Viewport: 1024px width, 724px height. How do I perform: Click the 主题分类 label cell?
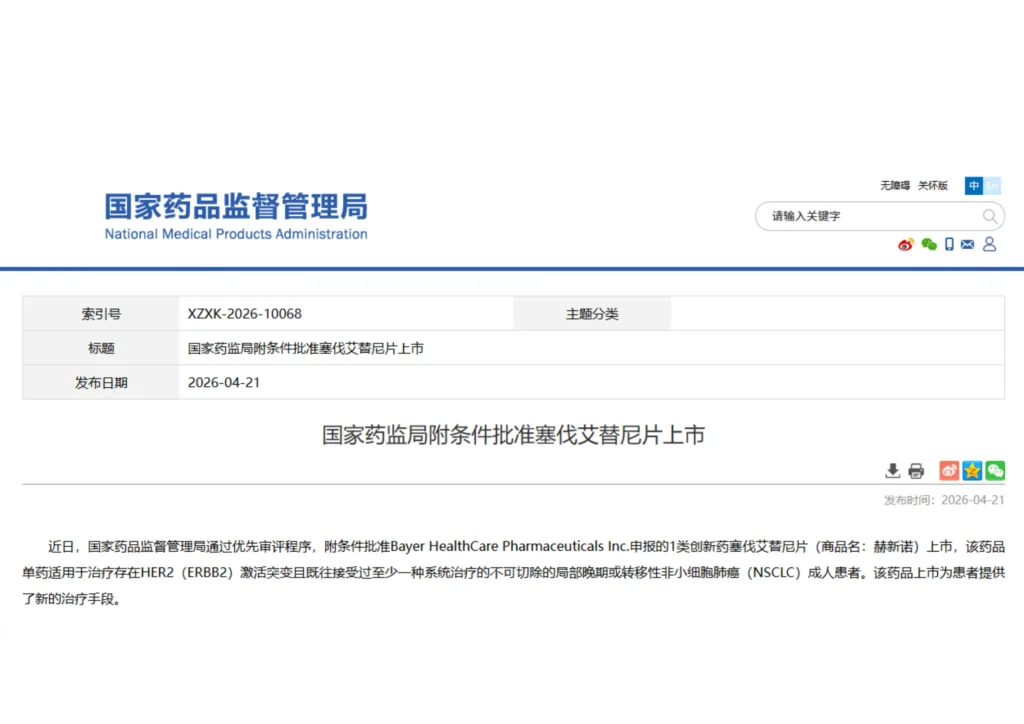(592, 314)
